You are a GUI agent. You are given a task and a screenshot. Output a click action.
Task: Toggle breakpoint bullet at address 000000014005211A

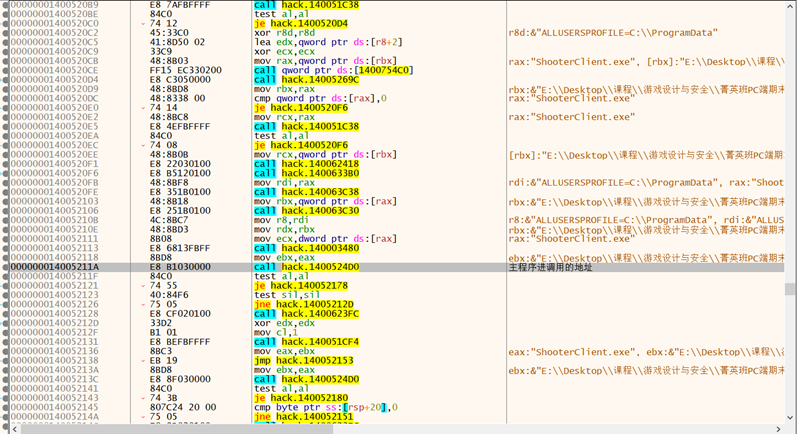coord(5,268)
